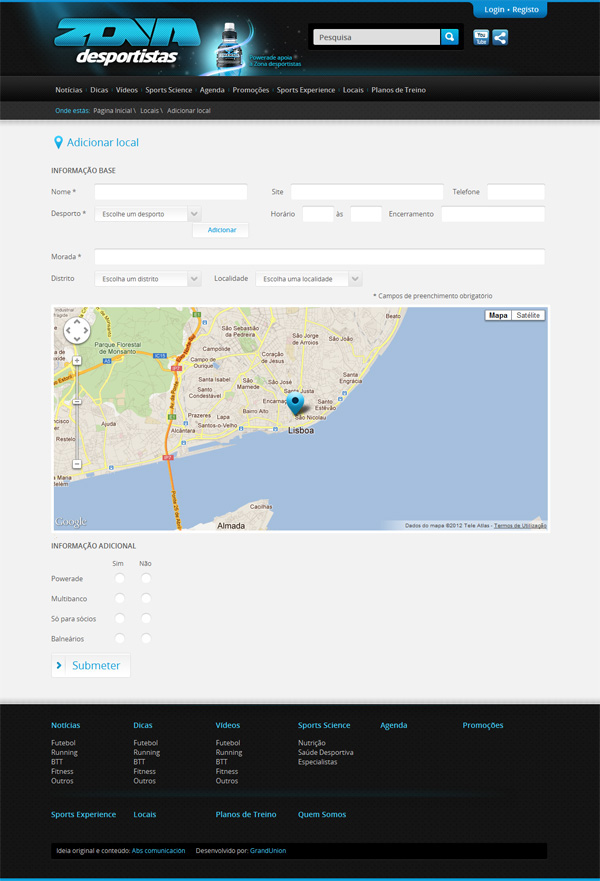Switch map to Satélite view

pos(528,315)
